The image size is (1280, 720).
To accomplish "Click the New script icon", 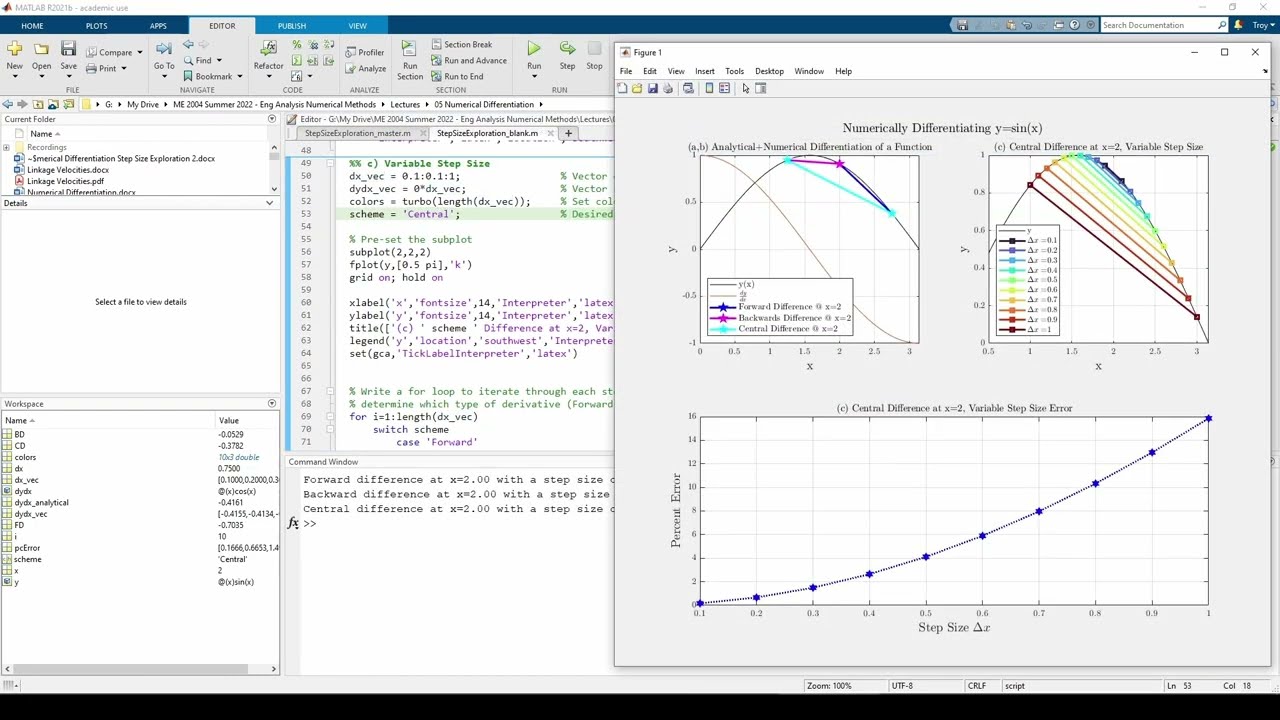I will coord(14,48).
